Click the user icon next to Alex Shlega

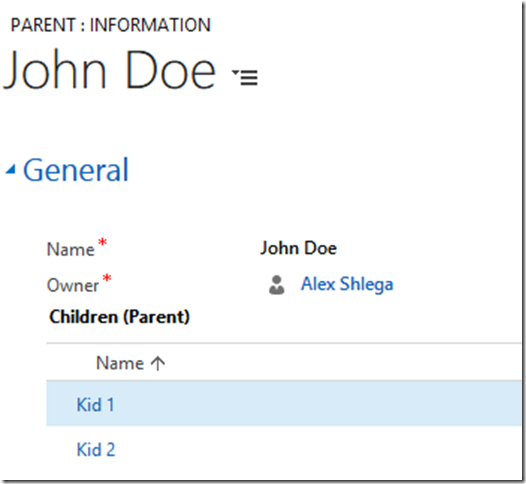pos(277,285)
